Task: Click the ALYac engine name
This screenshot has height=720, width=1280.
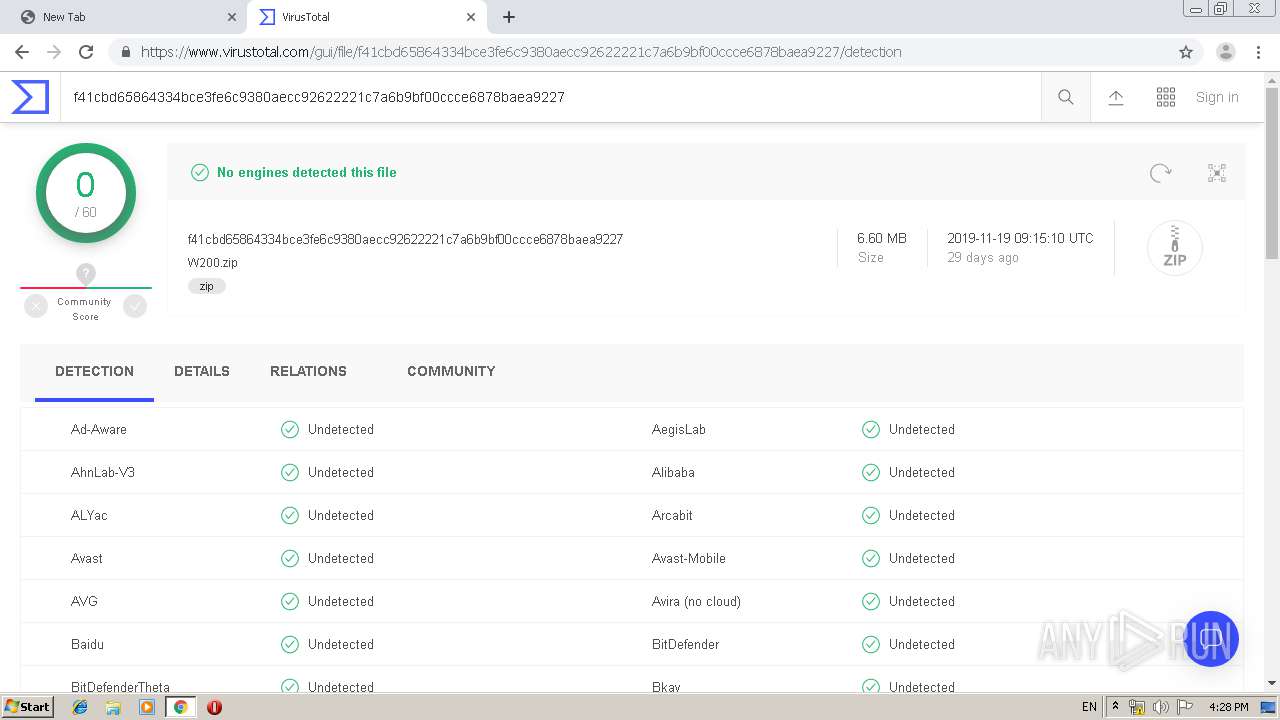Action: pos(89,515)
